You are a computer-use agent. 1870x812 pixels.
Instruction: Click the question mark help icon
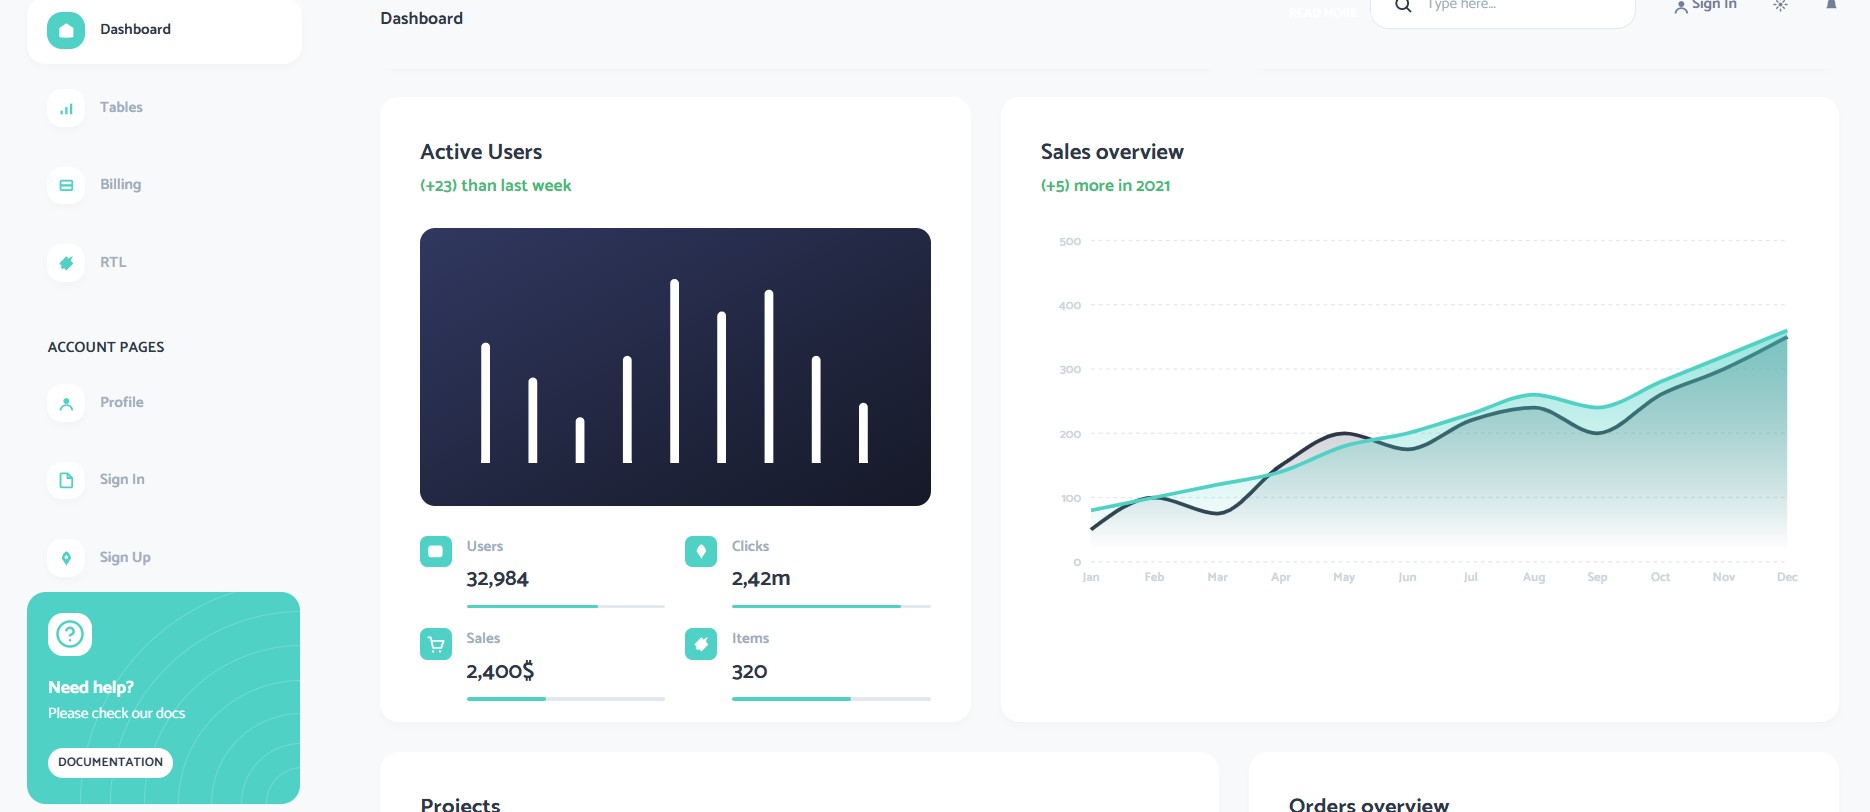(70, 634)
